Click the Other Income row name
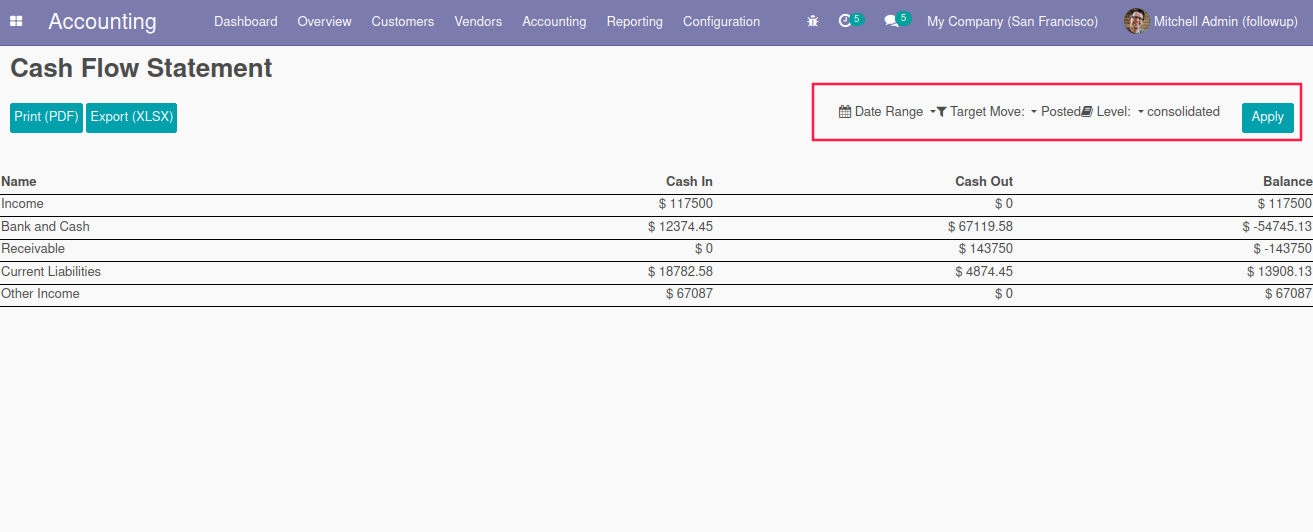 (x=40, y=293)
